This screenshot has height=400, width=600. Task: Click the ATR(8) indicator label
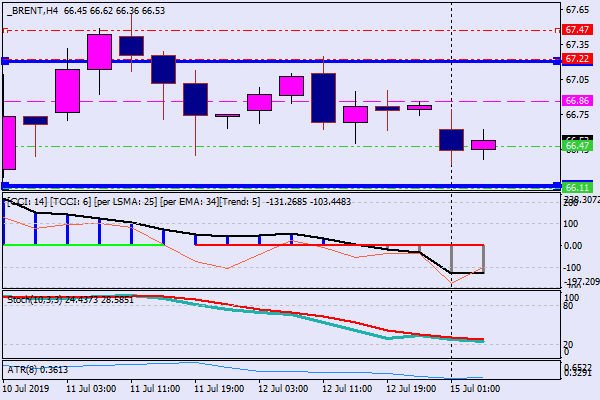click(x=34, y=370)
